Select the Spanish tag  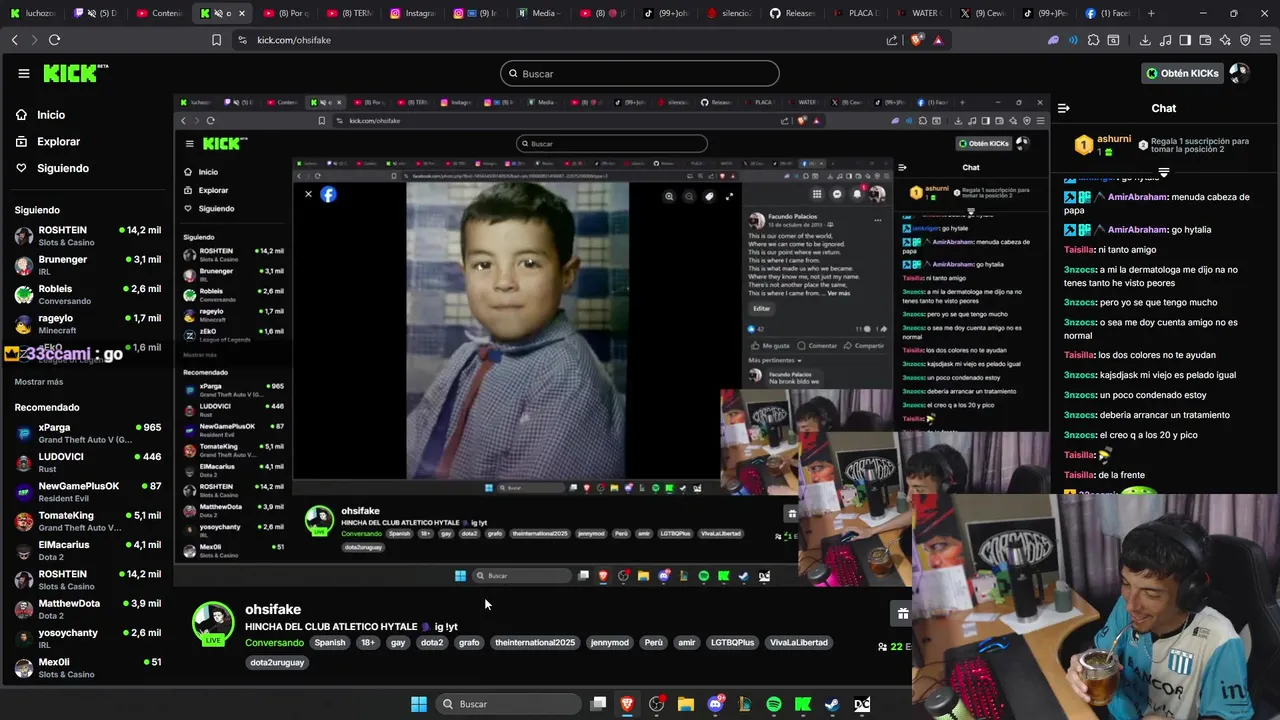[x=329, y=643]
